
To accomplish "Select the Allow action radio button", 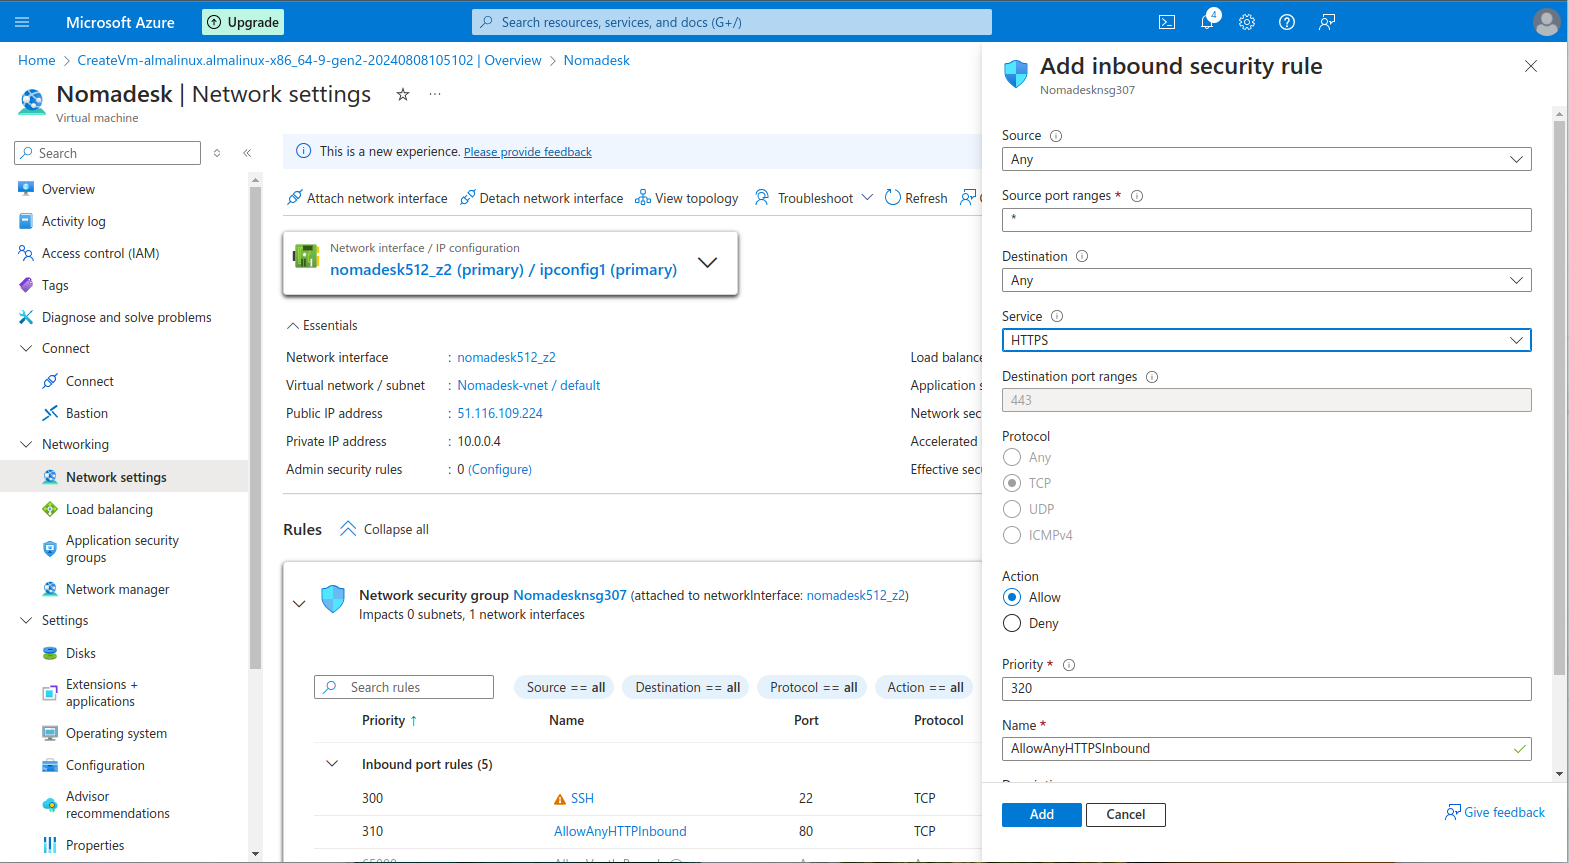I will pyautogui.click(x=1012, y=597).
